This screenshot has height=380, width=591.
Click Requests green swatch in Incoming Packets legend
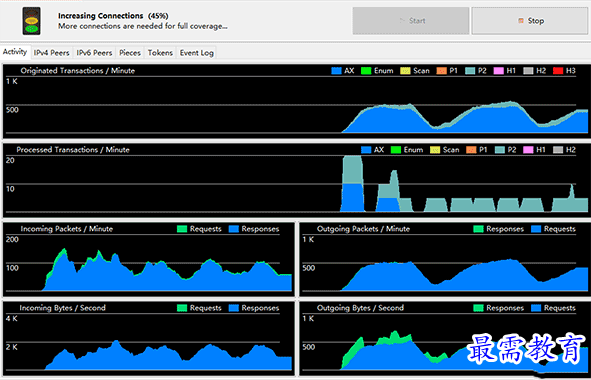(182, 229)
